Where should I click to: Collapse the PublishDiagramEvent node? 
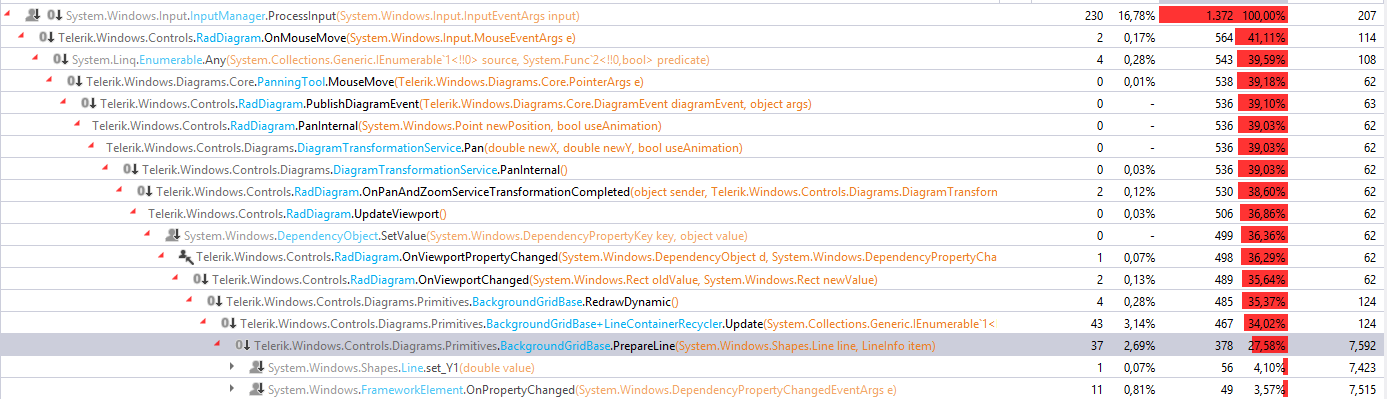click(64, 102)
